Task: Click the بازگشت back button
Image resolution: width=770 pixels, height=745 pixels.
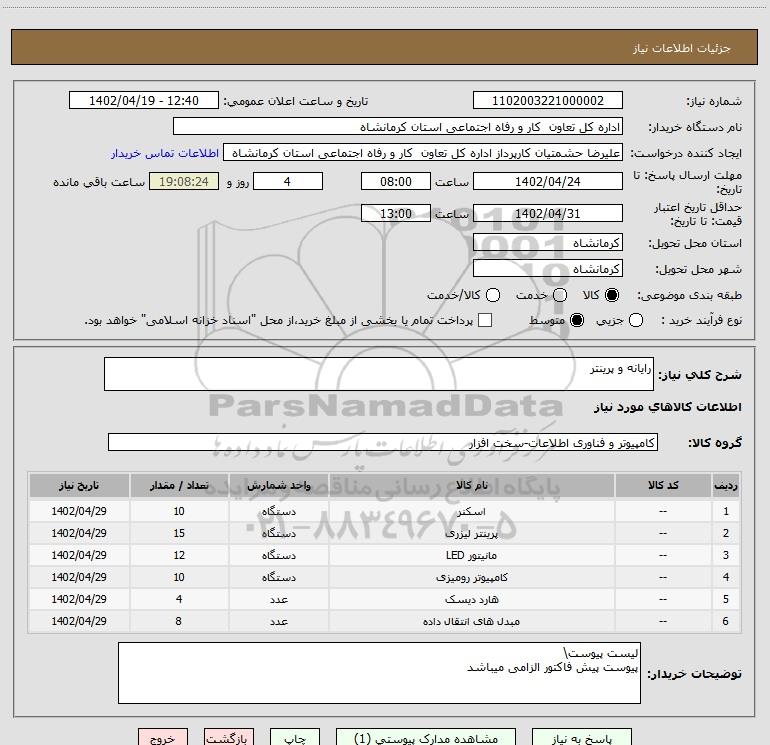Action: click(x=229, y=738)
